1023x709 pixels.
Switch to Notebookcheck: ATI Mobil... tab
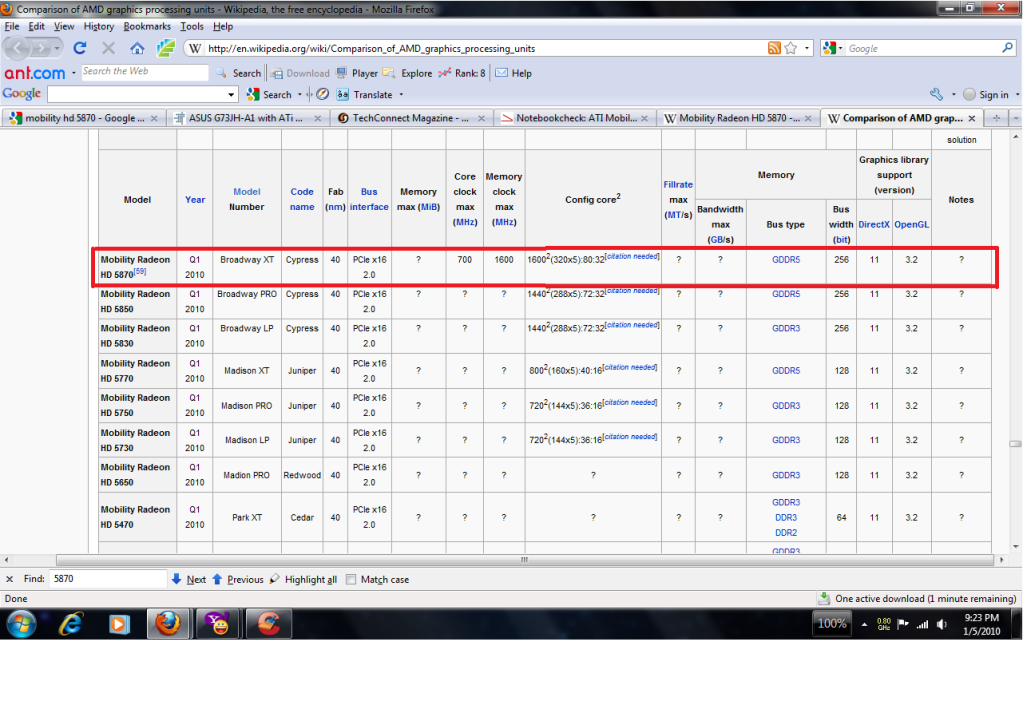point(575,118)
